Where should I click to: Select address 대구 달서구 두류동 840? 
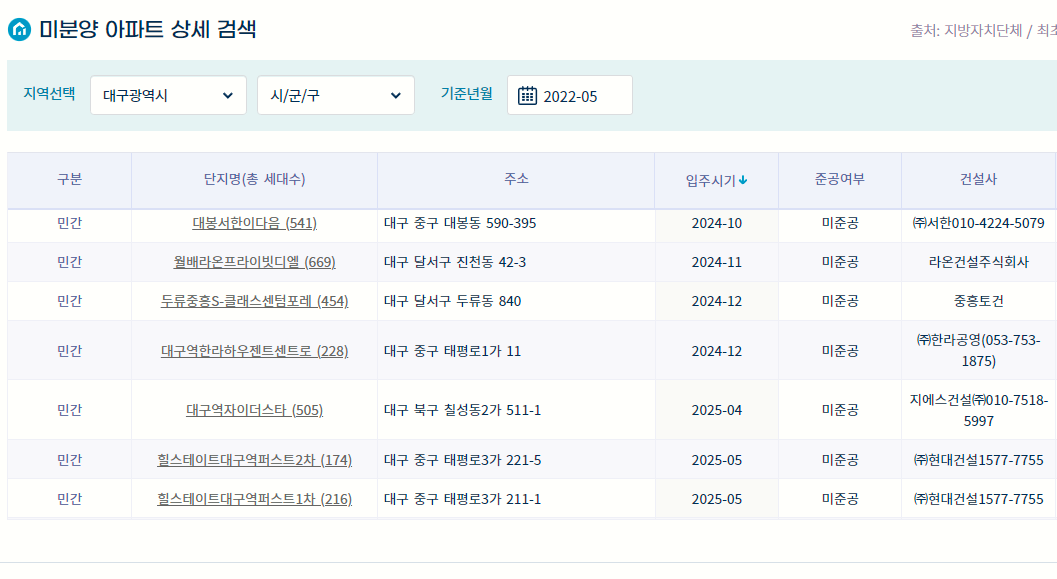coord(452,301)
